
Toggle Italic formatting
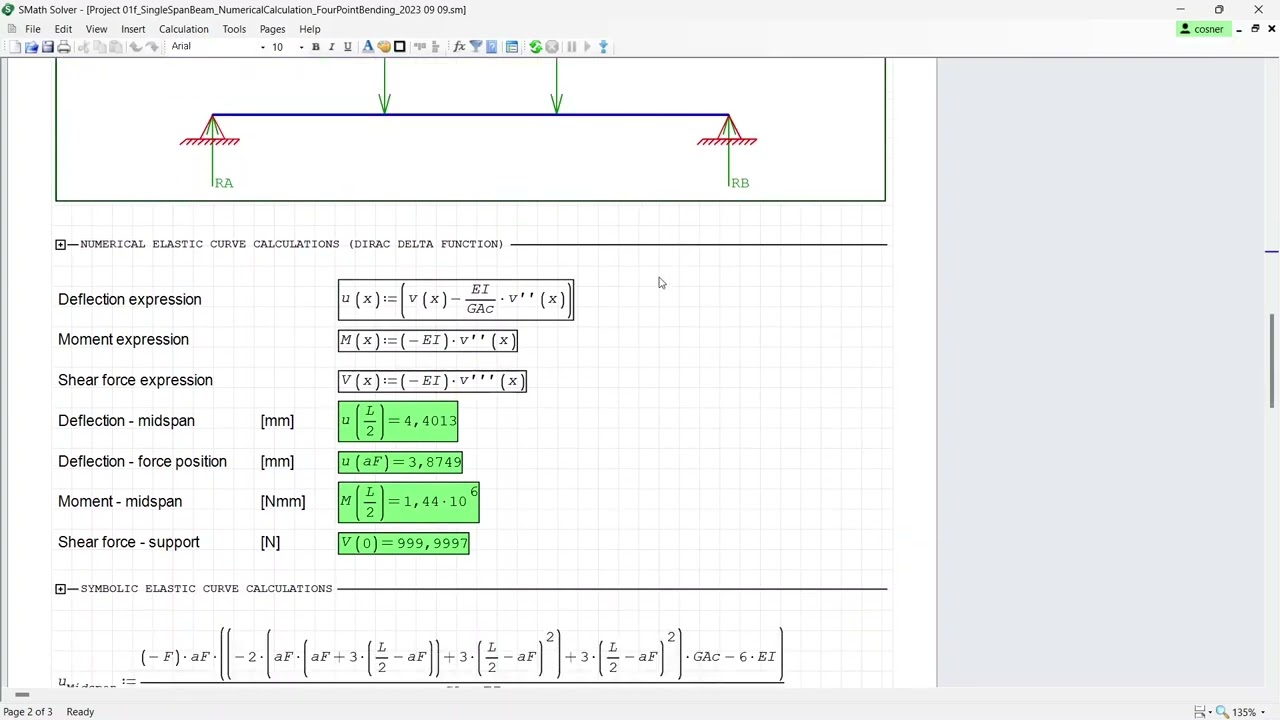pyautogui.click(x=331, y=47)
